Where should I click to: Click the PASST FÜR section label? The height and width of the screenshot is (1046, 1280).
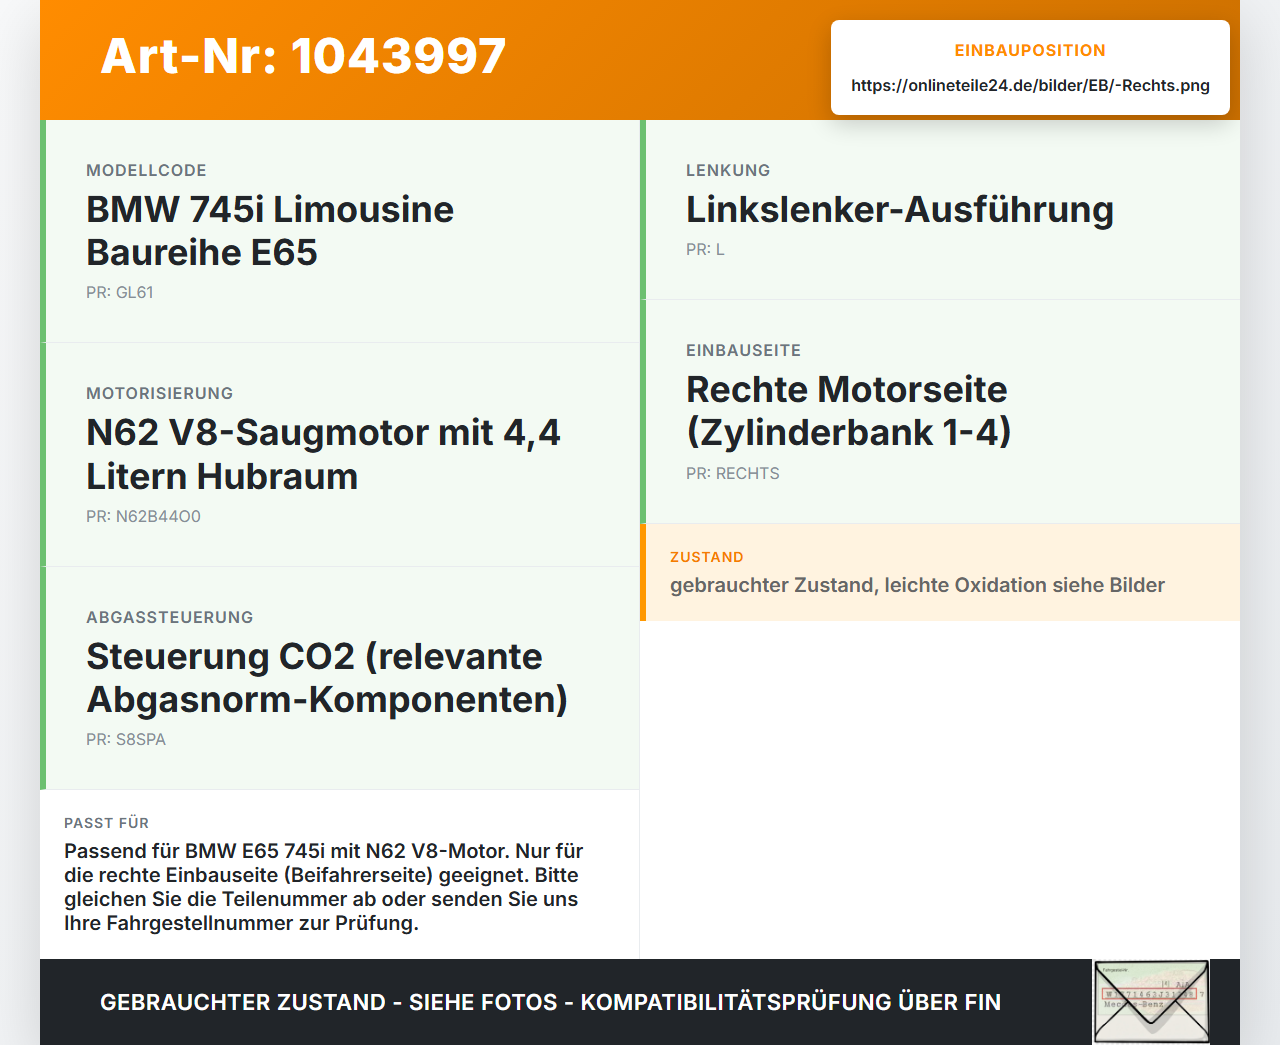click(107, 823)
